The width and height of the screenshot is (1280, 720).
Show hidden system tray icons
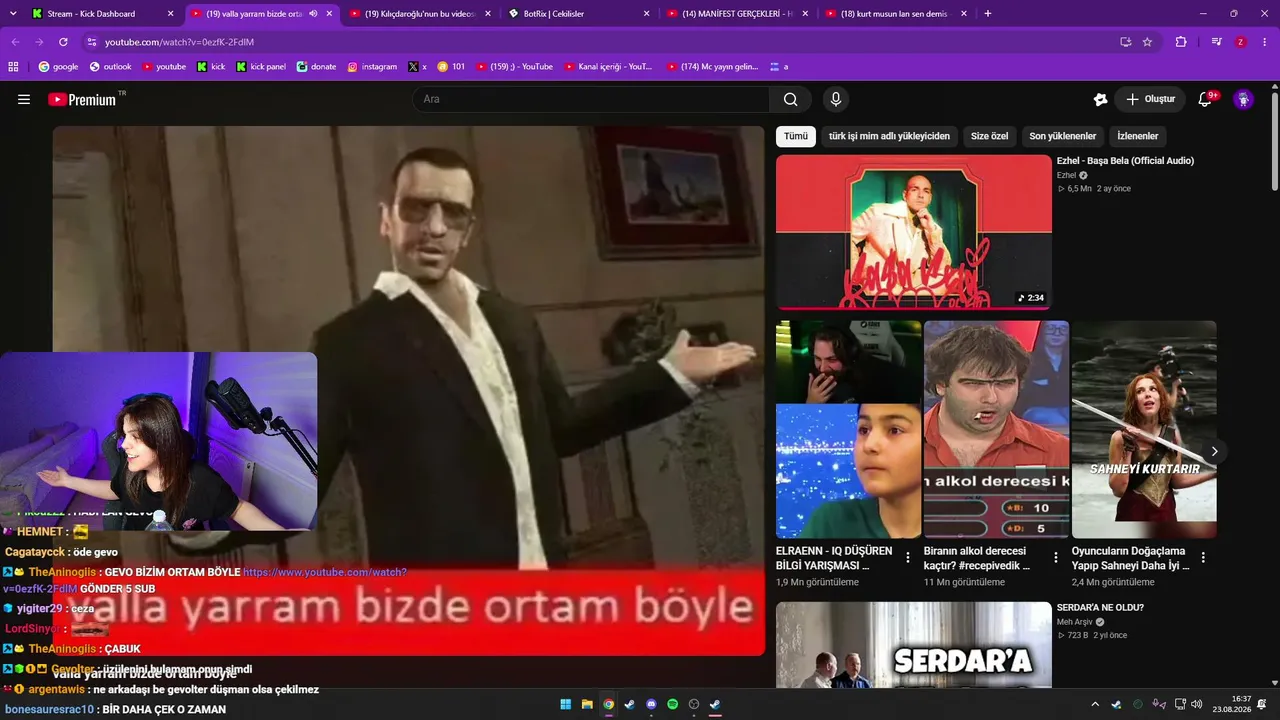(1094, 704)
